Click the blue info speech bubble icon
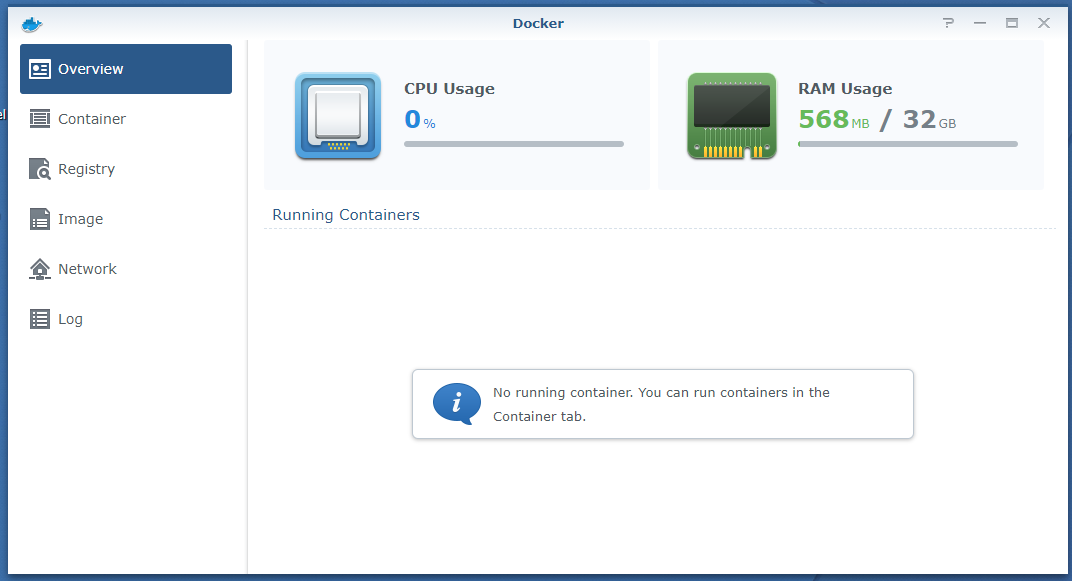 (x=456, y=404)
